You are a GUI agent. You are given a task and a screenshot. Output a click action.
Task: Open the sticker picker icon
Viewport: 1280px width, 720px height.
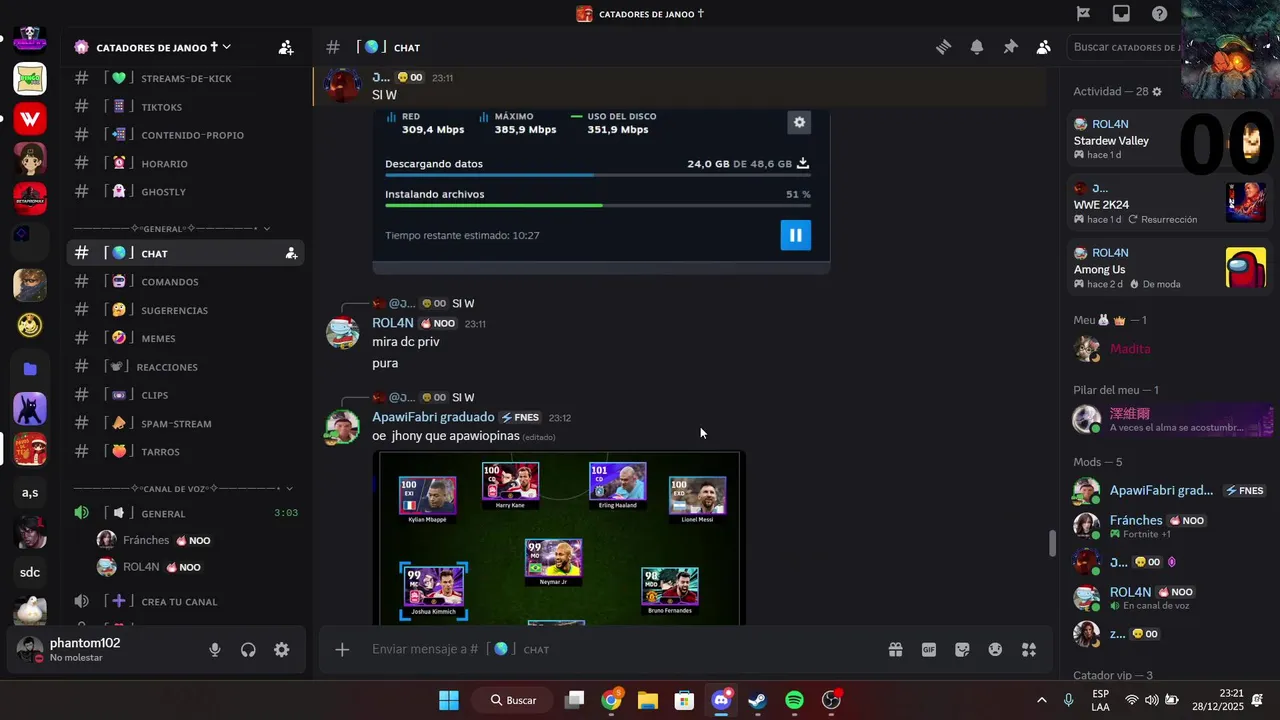click(x=962, y=649)
